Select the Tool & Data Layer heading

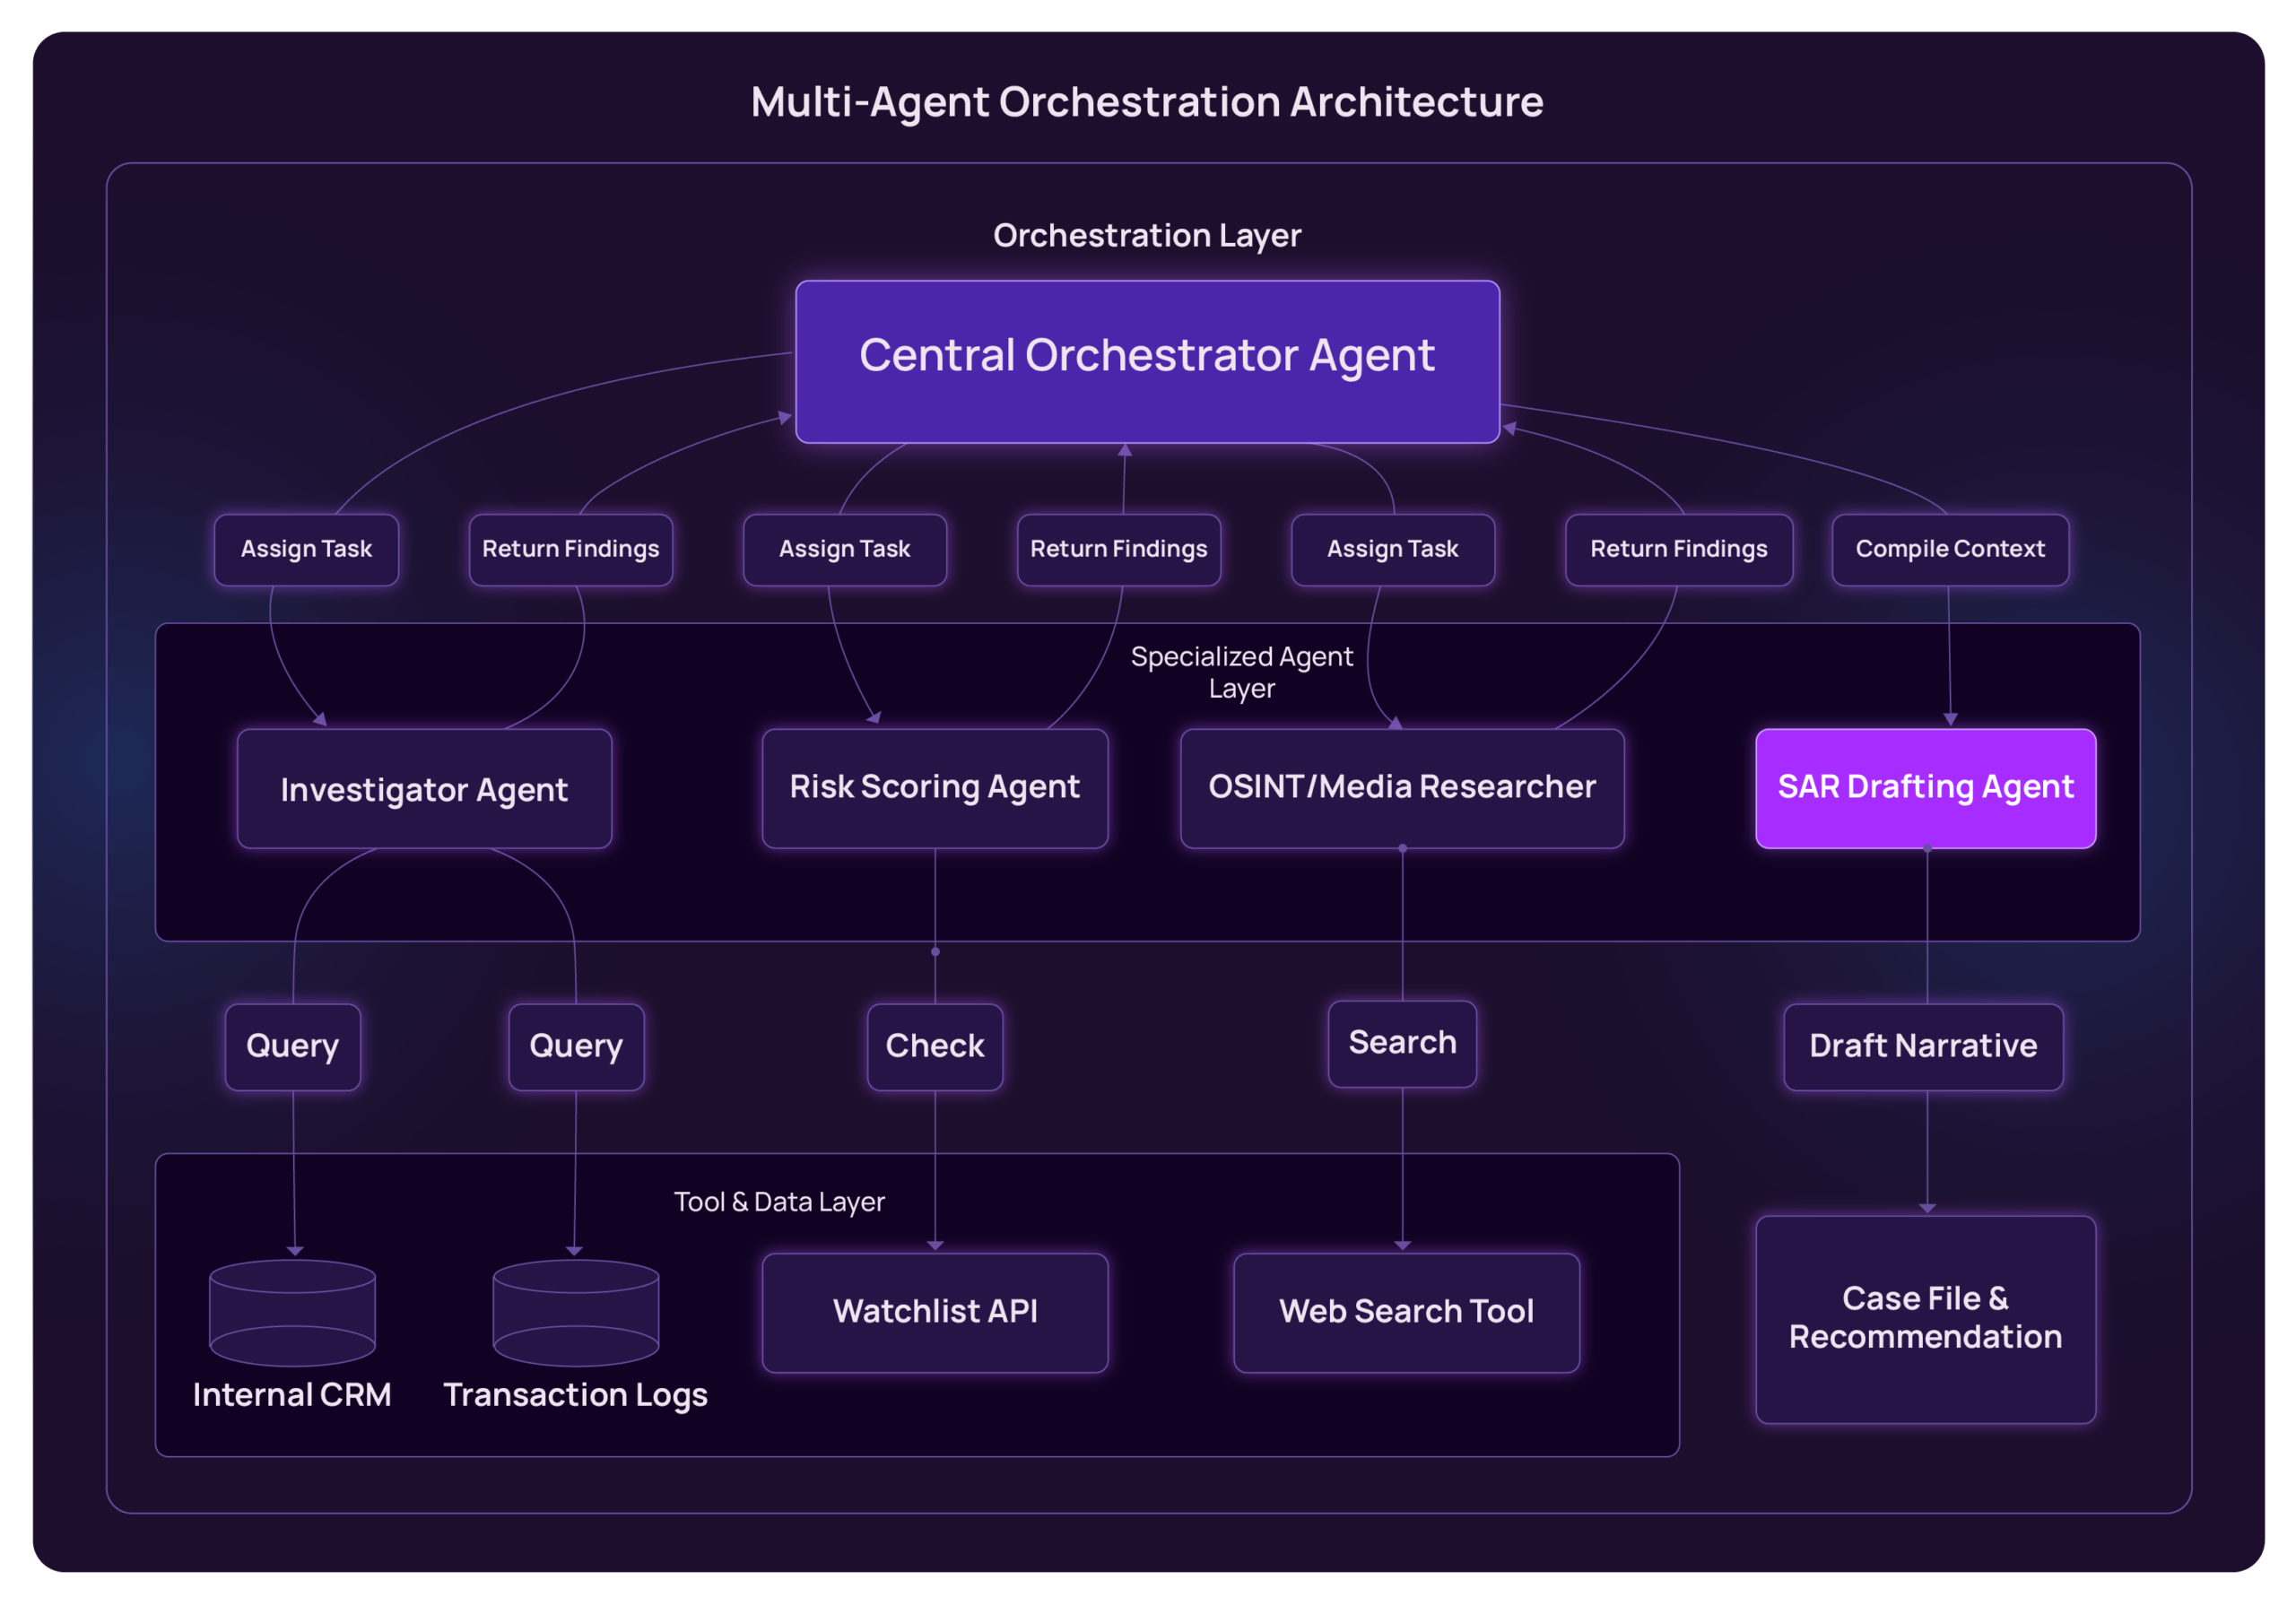tap(780, 1202)
